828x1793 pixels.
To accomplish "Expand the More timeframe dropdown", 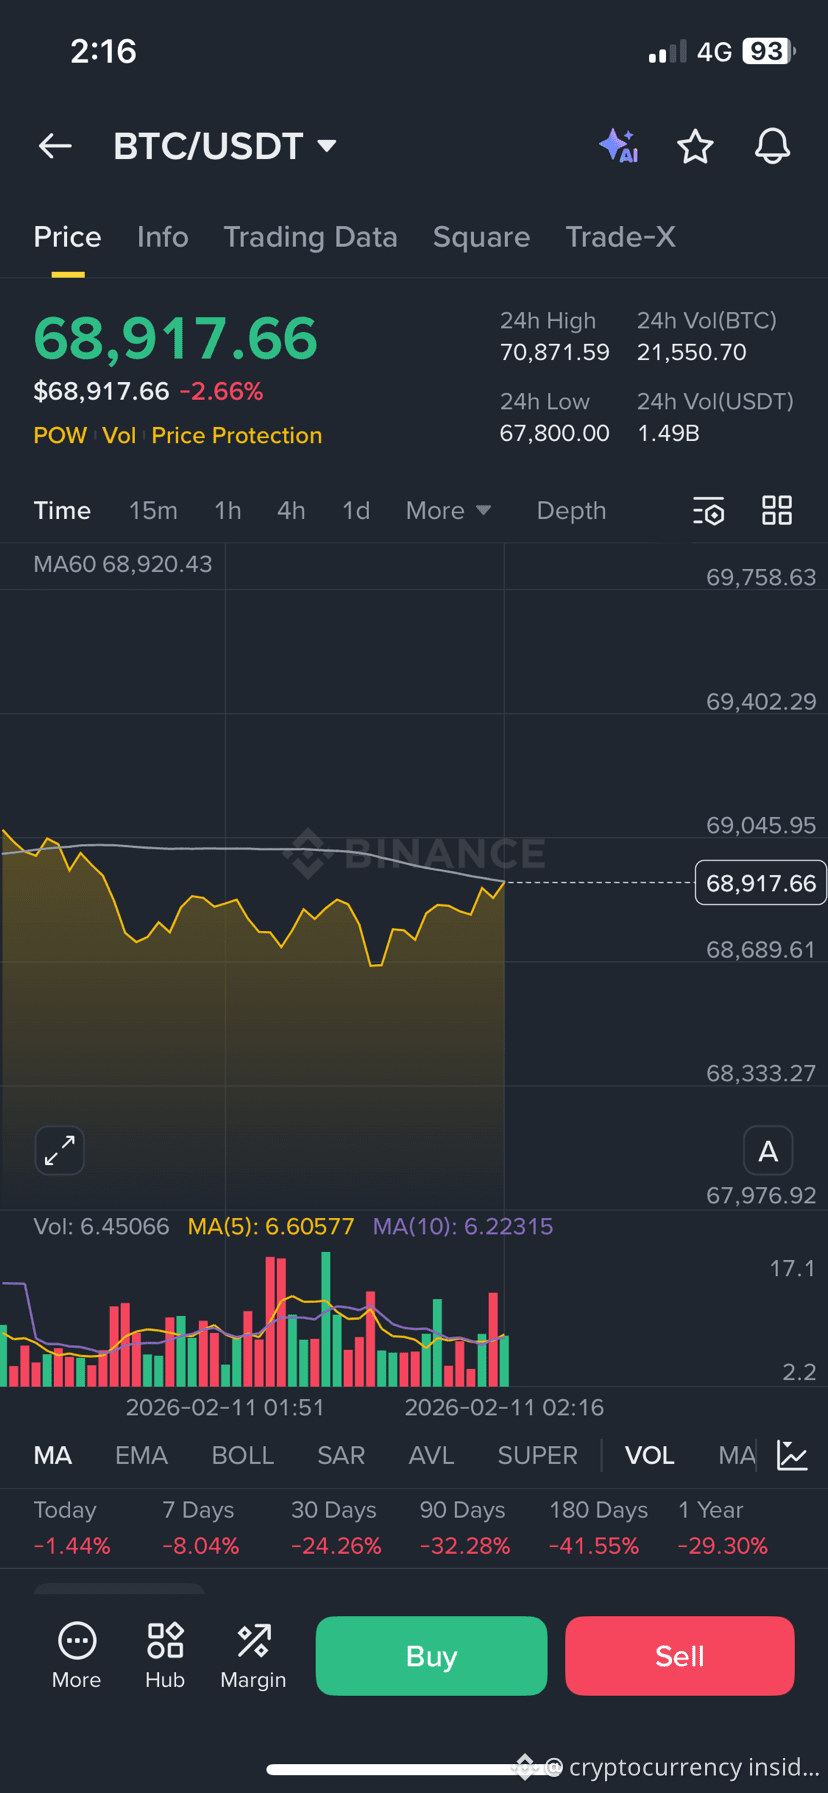I will 448,511.
